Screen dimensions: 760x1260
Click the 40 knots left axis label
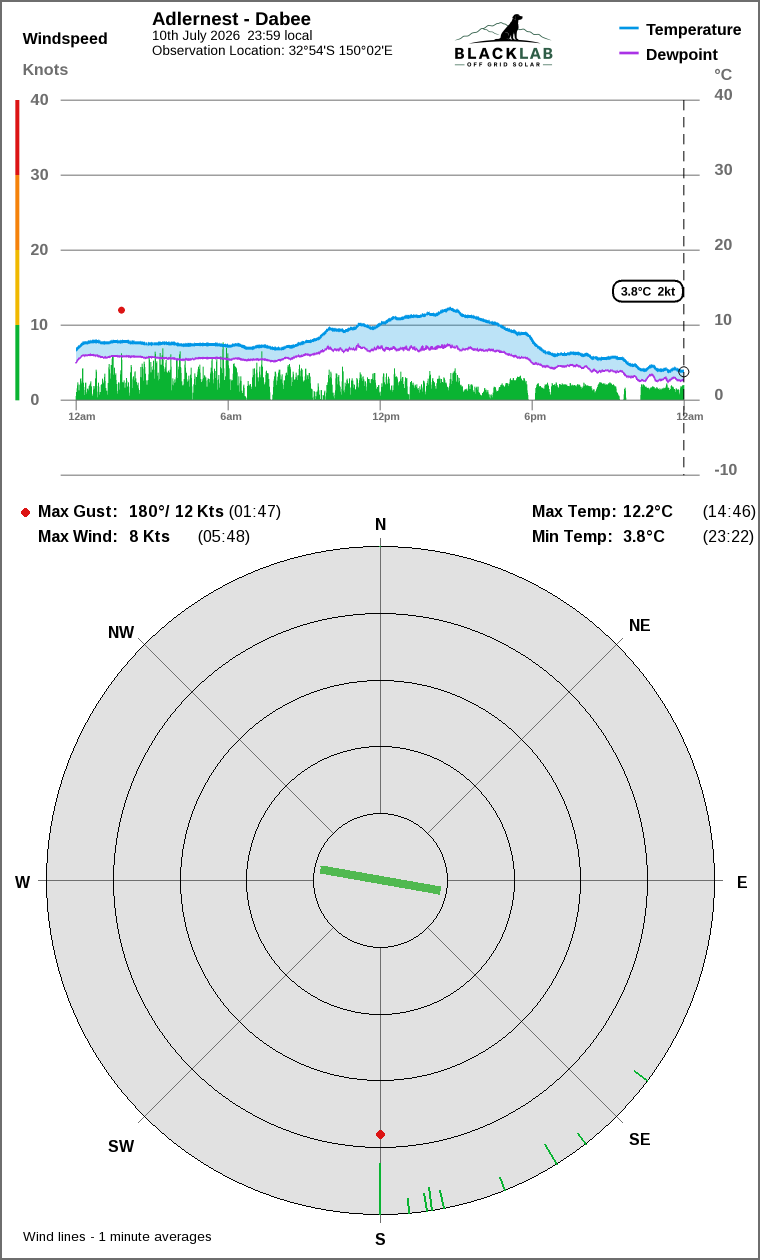tap(39, 99)
